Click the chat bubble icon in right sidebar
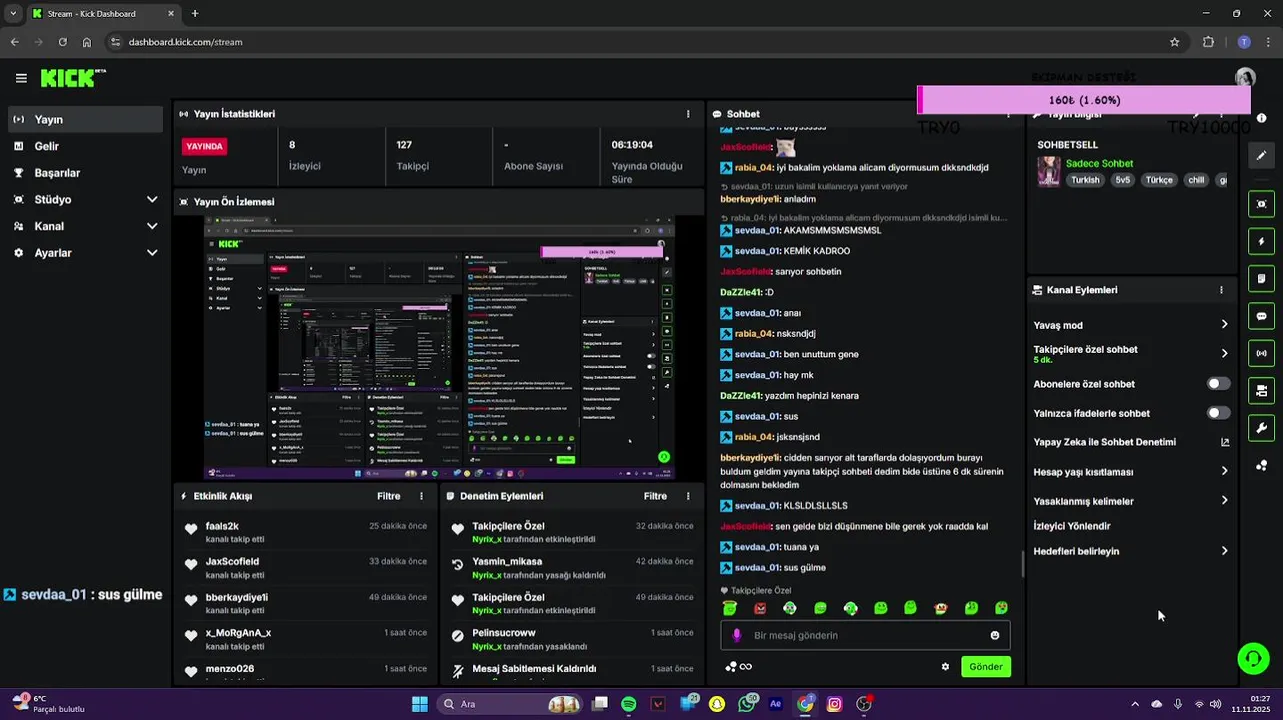1283x720 pixels. (x=1261, y=316)
